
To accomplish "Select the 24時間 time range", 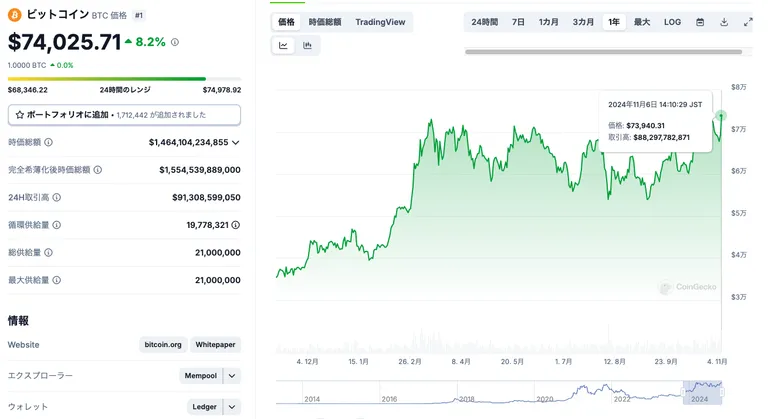I will (484, 22).
